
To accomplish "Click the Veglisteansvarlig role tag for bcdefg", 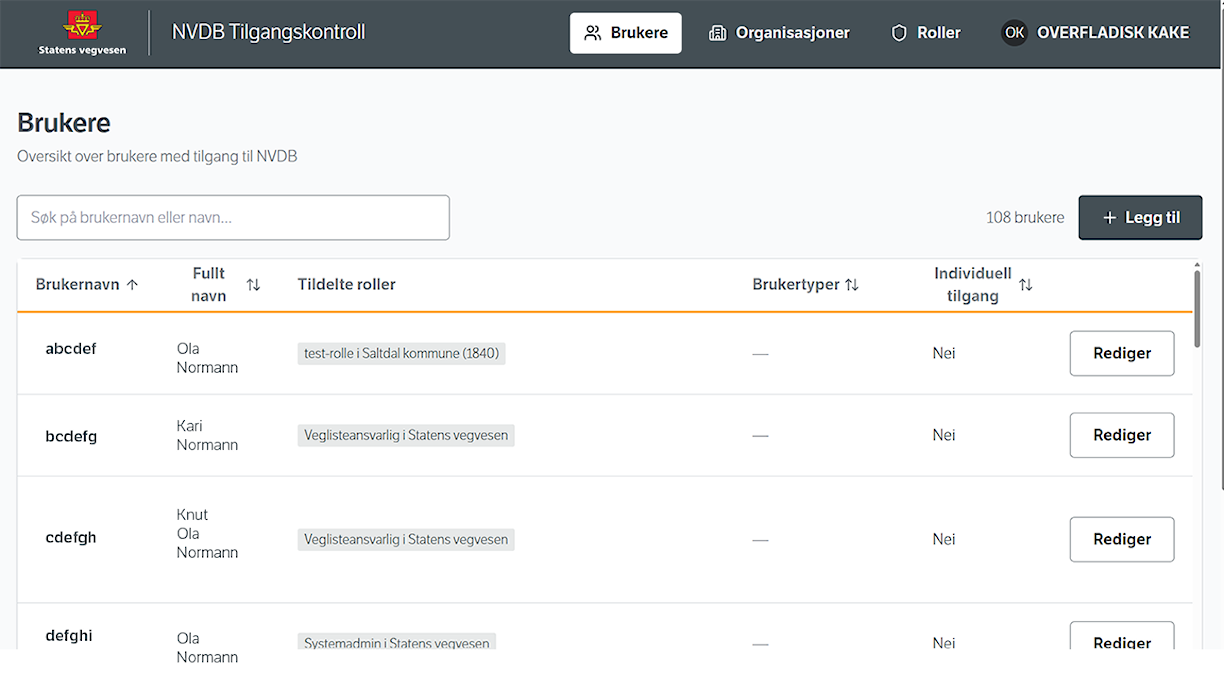I will coord(405,435).
